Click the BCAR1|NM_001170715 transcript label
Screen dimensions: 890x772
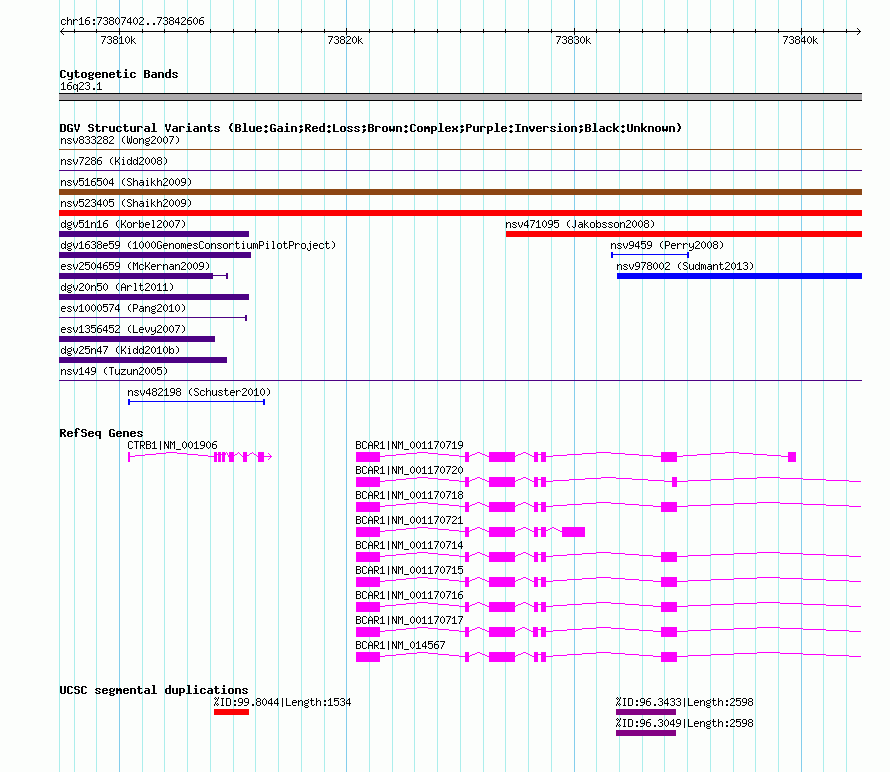[x=409, y=570]
